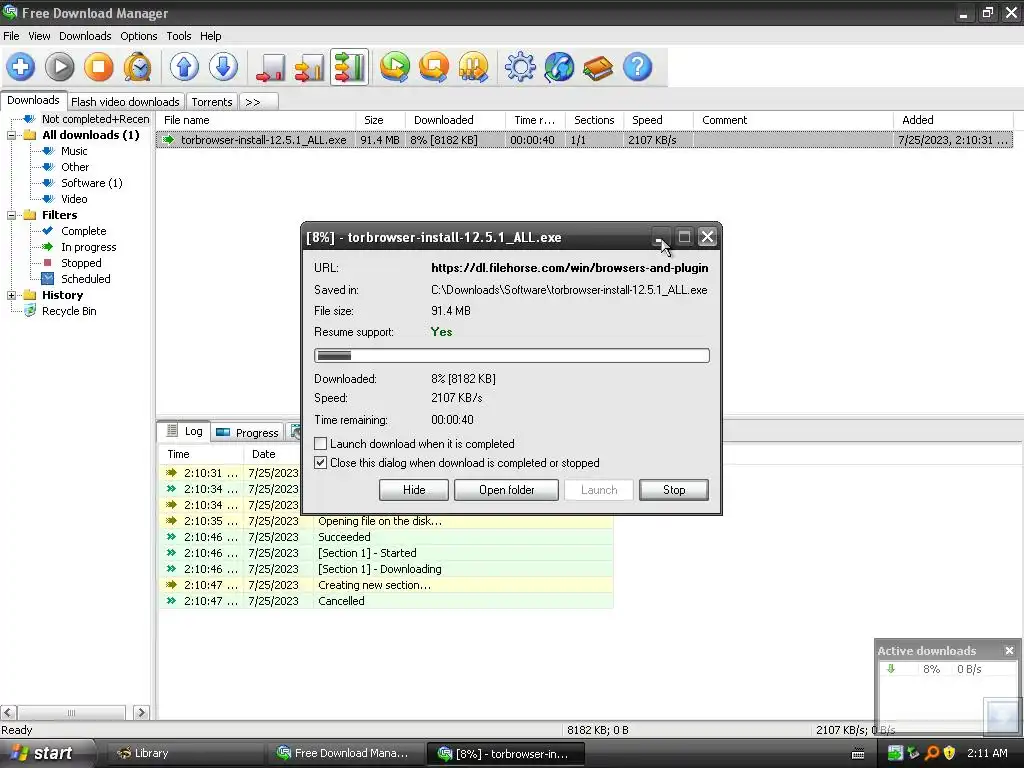Select the Music category
Viewport: 1024px width, 768px height.
[x=74, y=151]
